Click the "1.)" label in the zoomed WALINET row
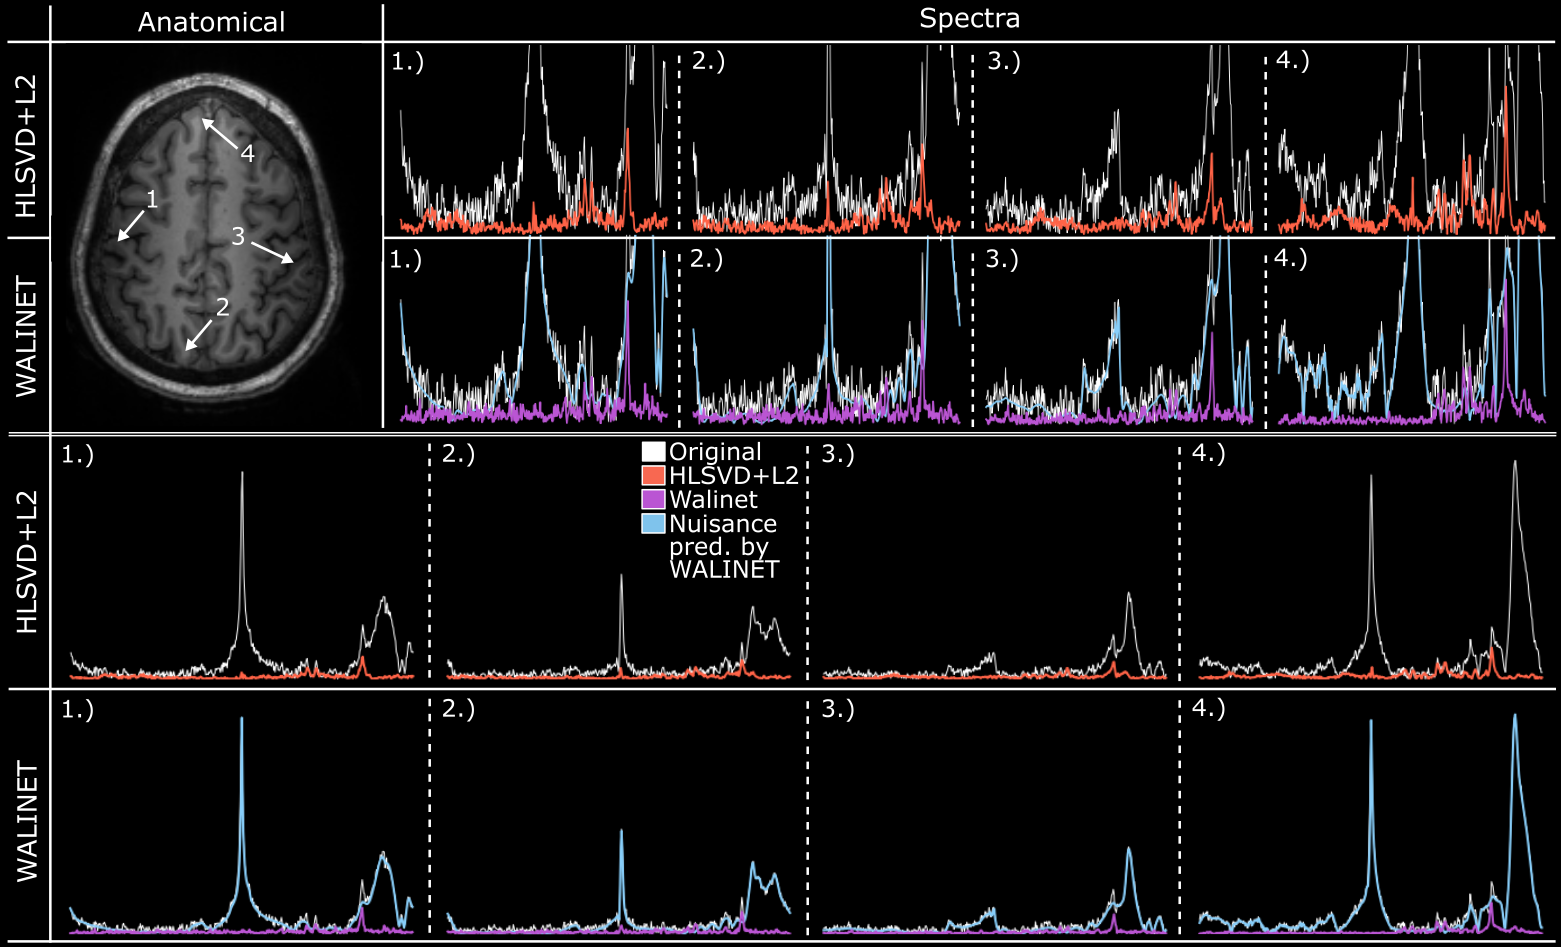The image size is (1561, 947). click(406, 260)
